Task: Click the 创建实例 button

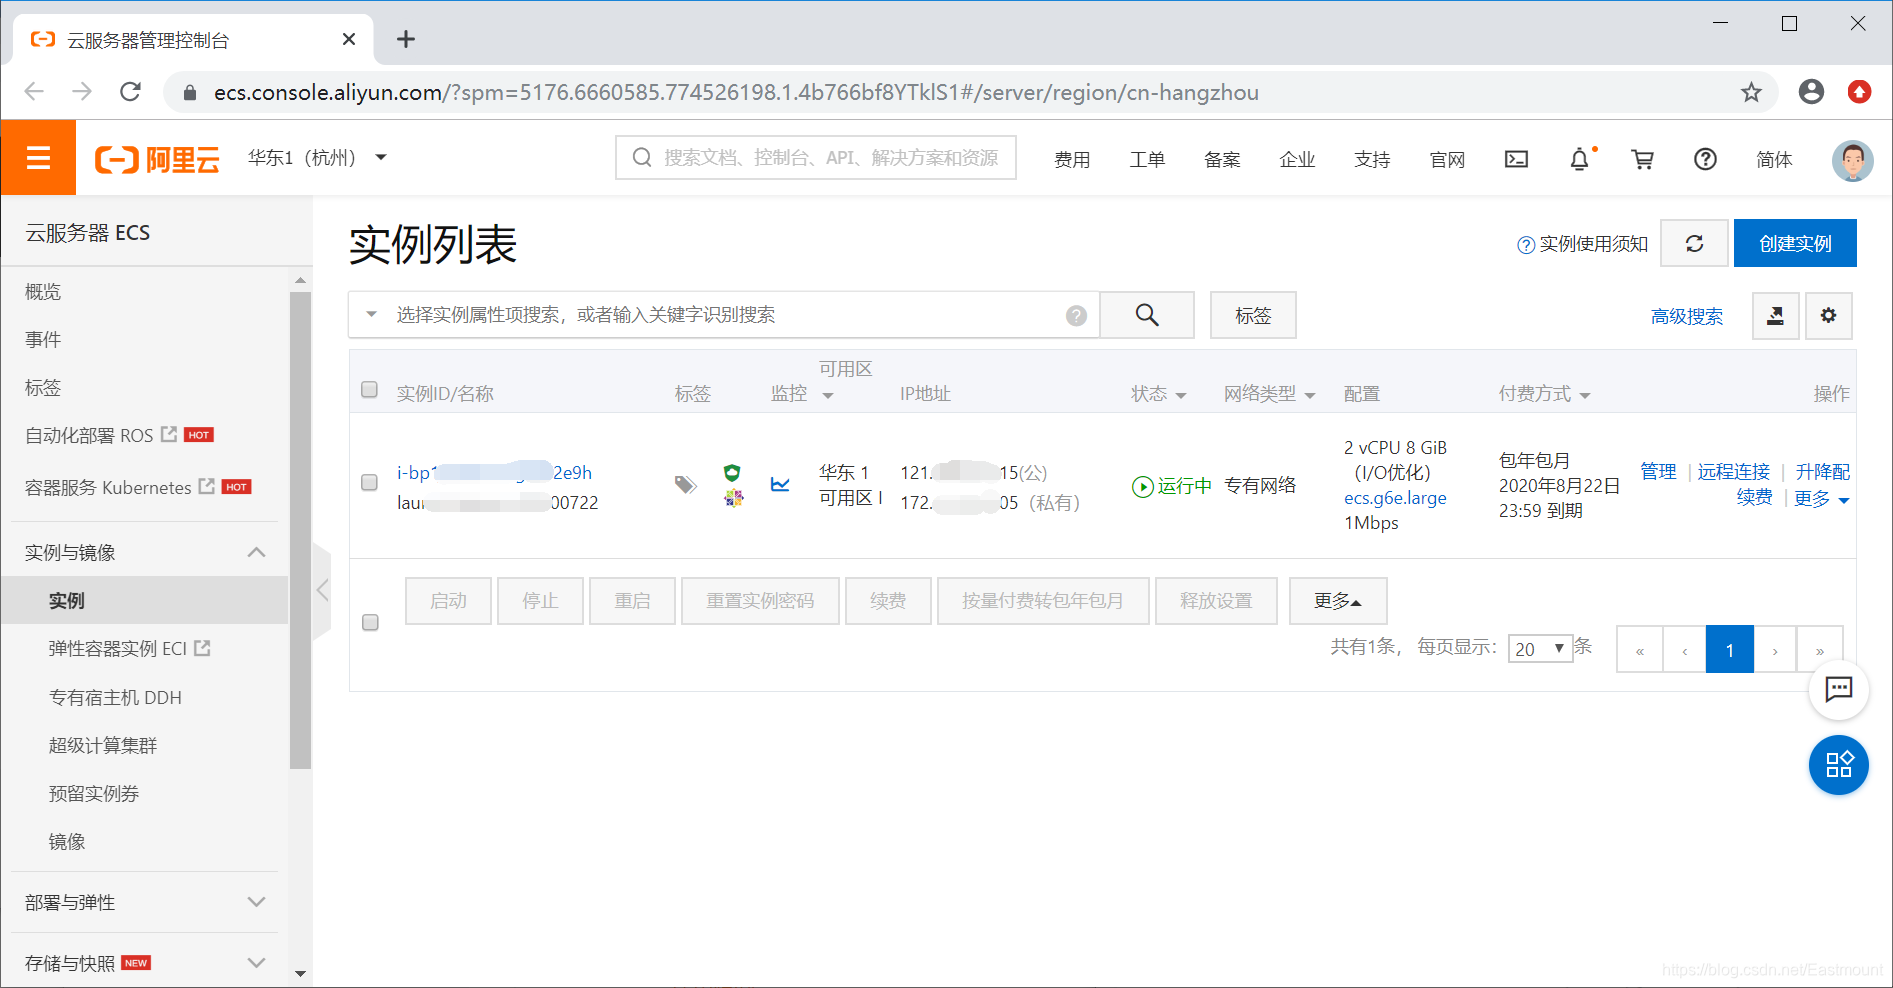Action: point(1795,243)
